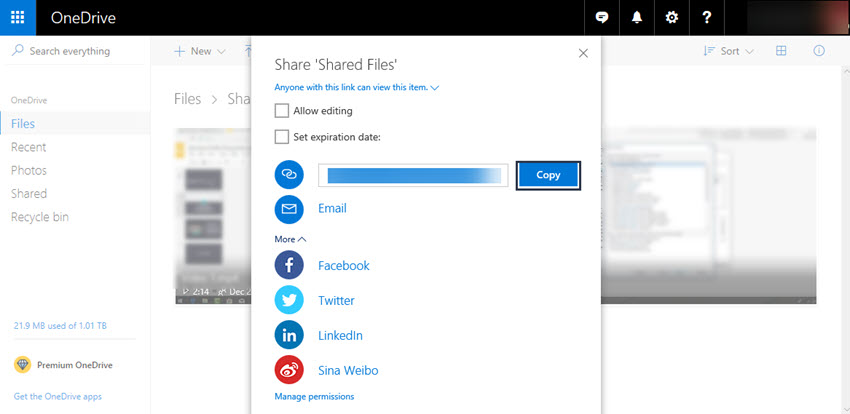Click the link chain icon in dialog
This screenshot has height=414, width=850.
(x=289, y=174)
